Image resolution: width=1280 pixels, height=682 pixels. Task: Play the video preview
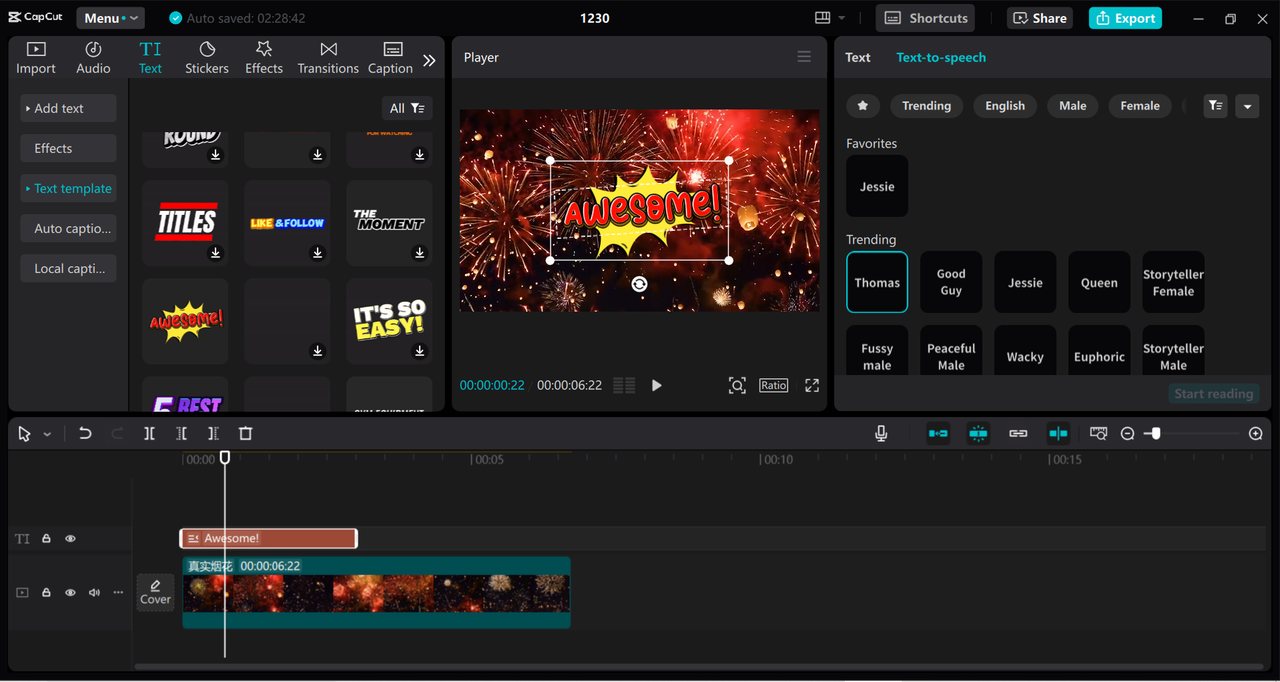657,385
